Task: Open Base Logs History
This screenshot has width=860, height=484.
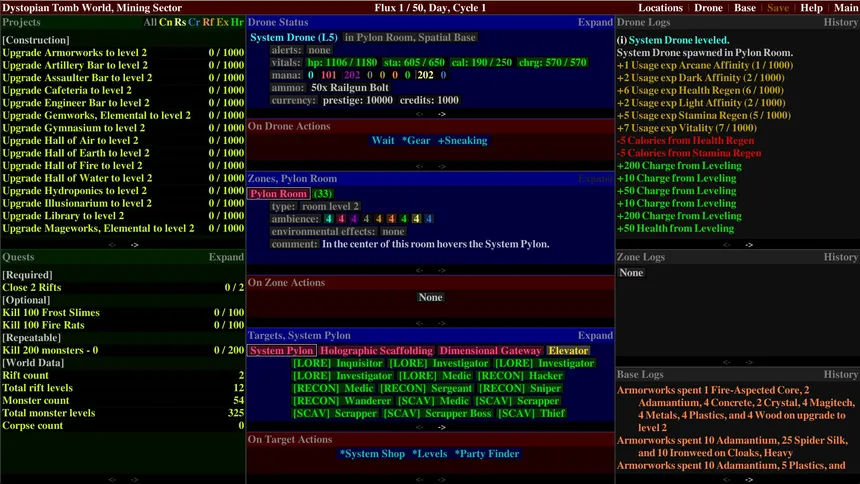Action: tap(840, 375)
